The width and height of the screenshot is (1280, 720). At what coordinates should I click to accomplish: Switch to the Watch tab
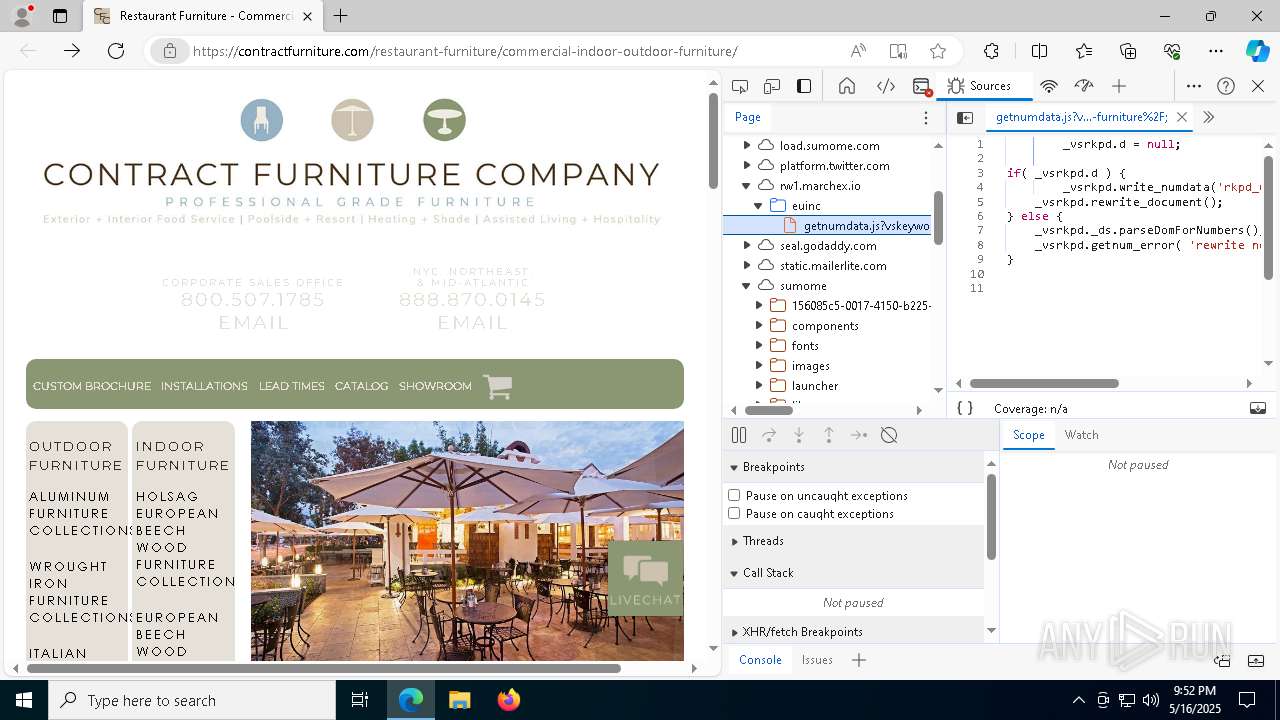[x=1081, y=435]
